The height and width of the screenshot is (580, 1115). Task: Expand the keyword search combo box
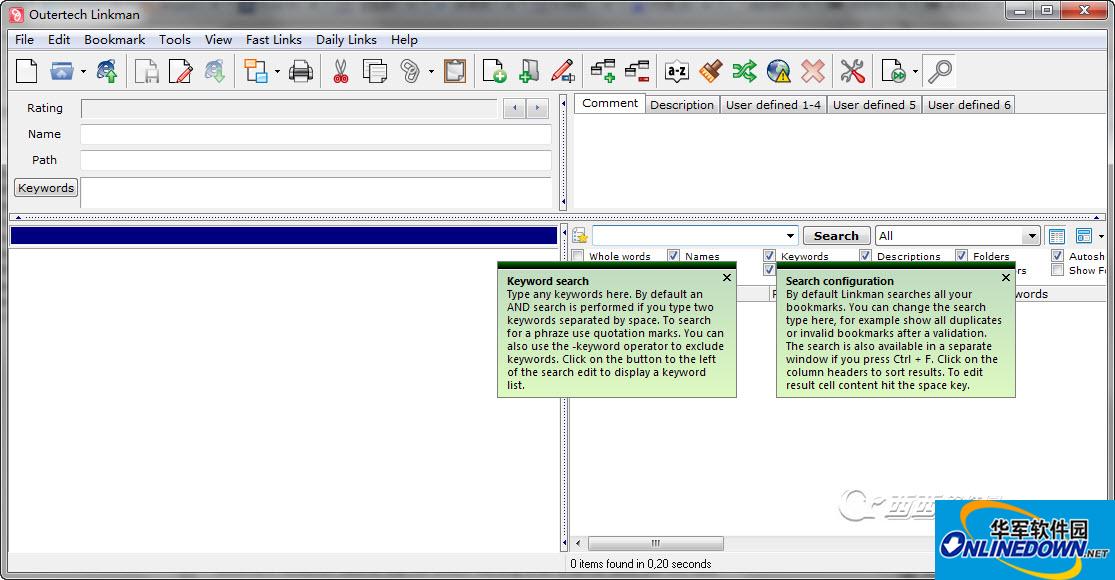click(x=790, y=236)
